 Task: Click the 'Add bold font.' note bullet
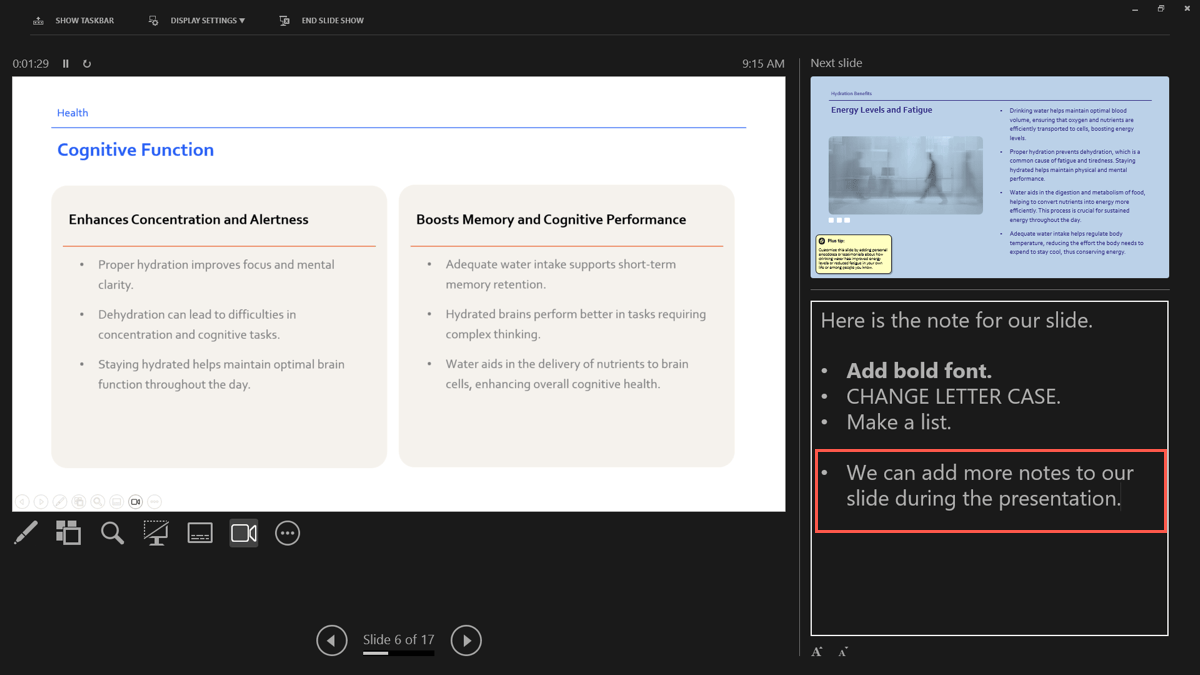[919, 371]
